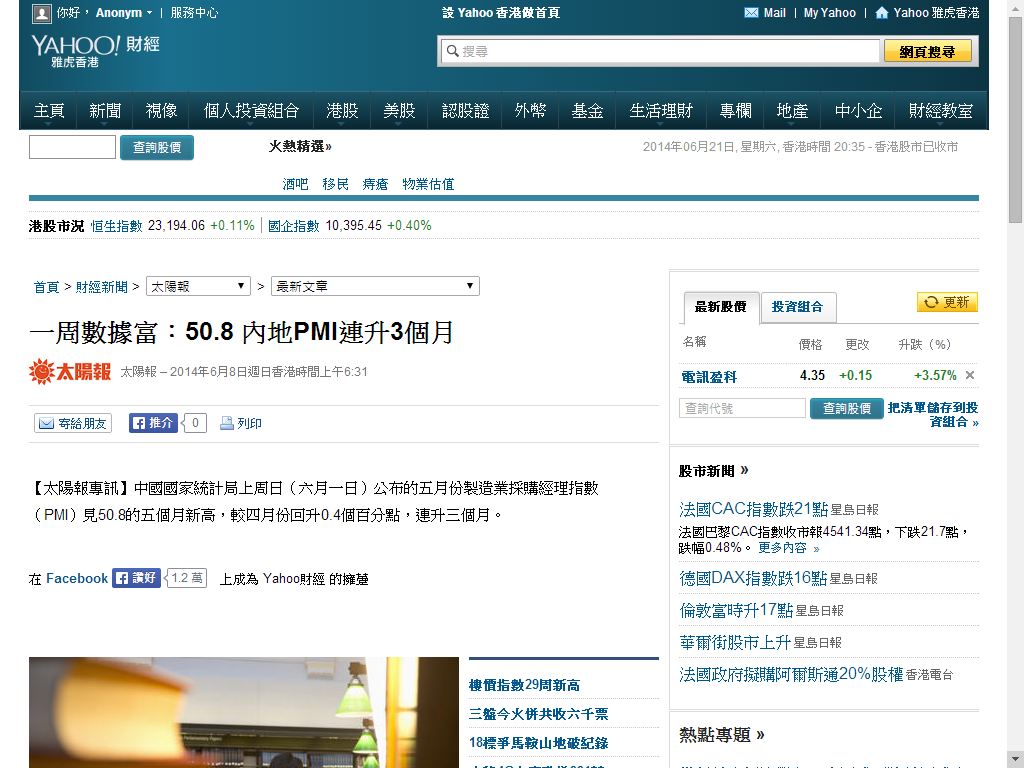Open the 最新文章 dropdown
This screenshot has height=768, width=1024.
pyautogui.click(x=375, y=286)
